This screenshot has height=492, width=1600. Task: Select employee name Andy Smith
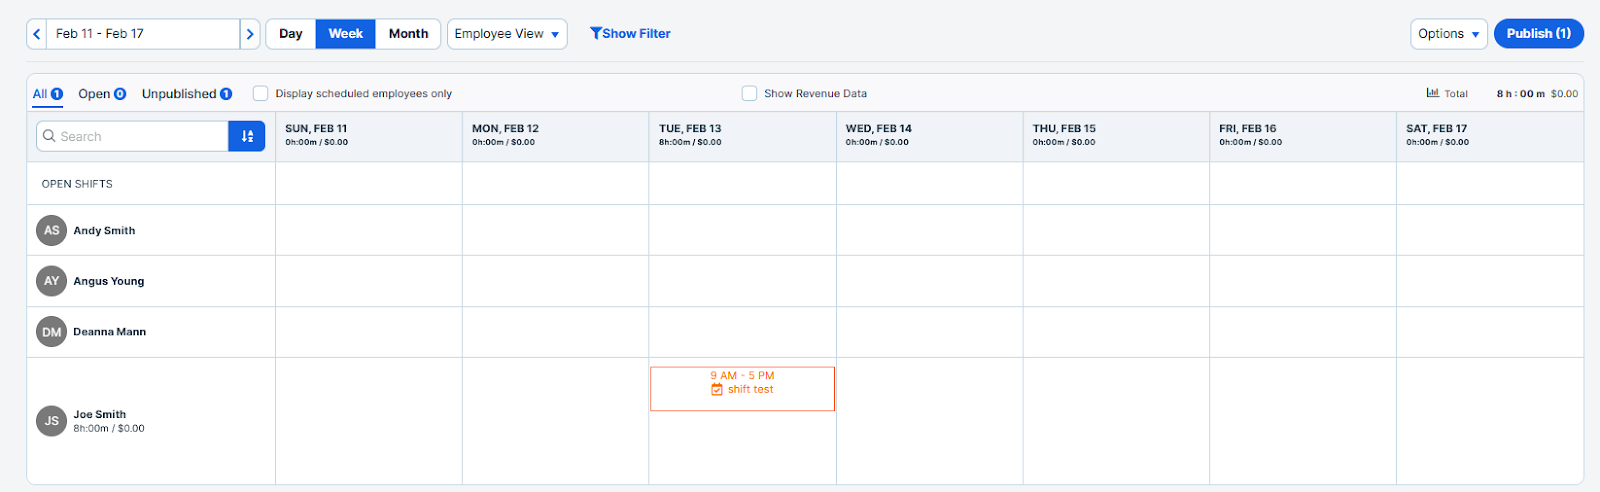coord(104,231)
